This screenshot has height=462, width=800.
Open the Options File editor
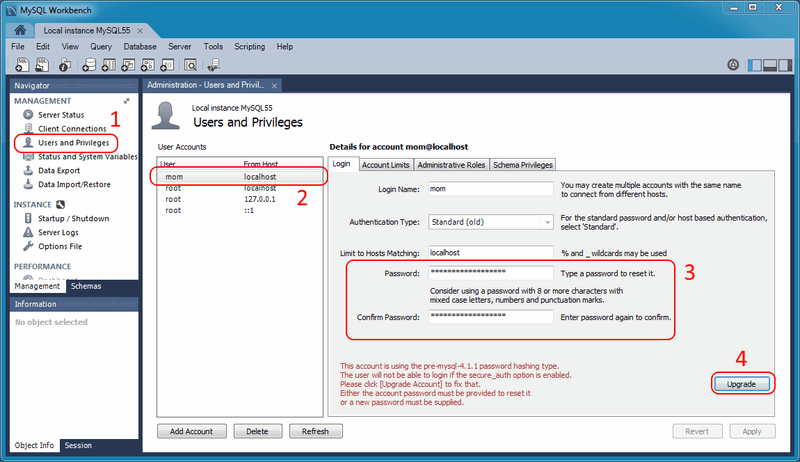pos(66,246)
